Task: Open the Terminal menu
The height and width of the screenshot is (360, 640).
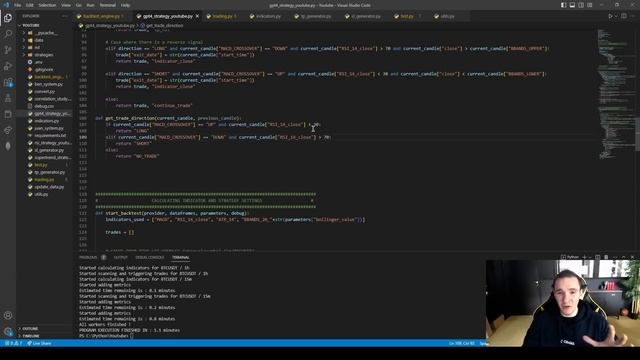Action: pyautogui.click(x=108, y=5)
